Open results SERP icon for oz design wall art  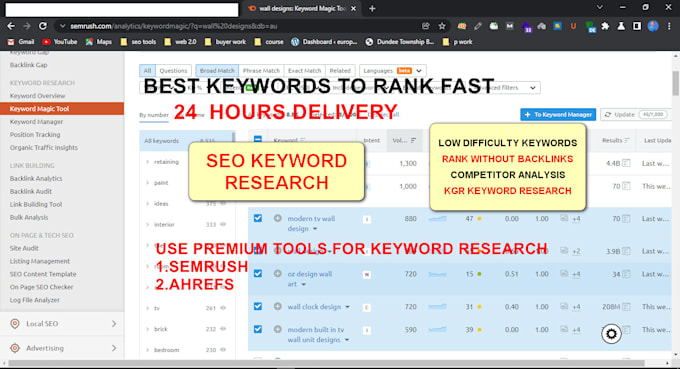(x=626, y=274)
